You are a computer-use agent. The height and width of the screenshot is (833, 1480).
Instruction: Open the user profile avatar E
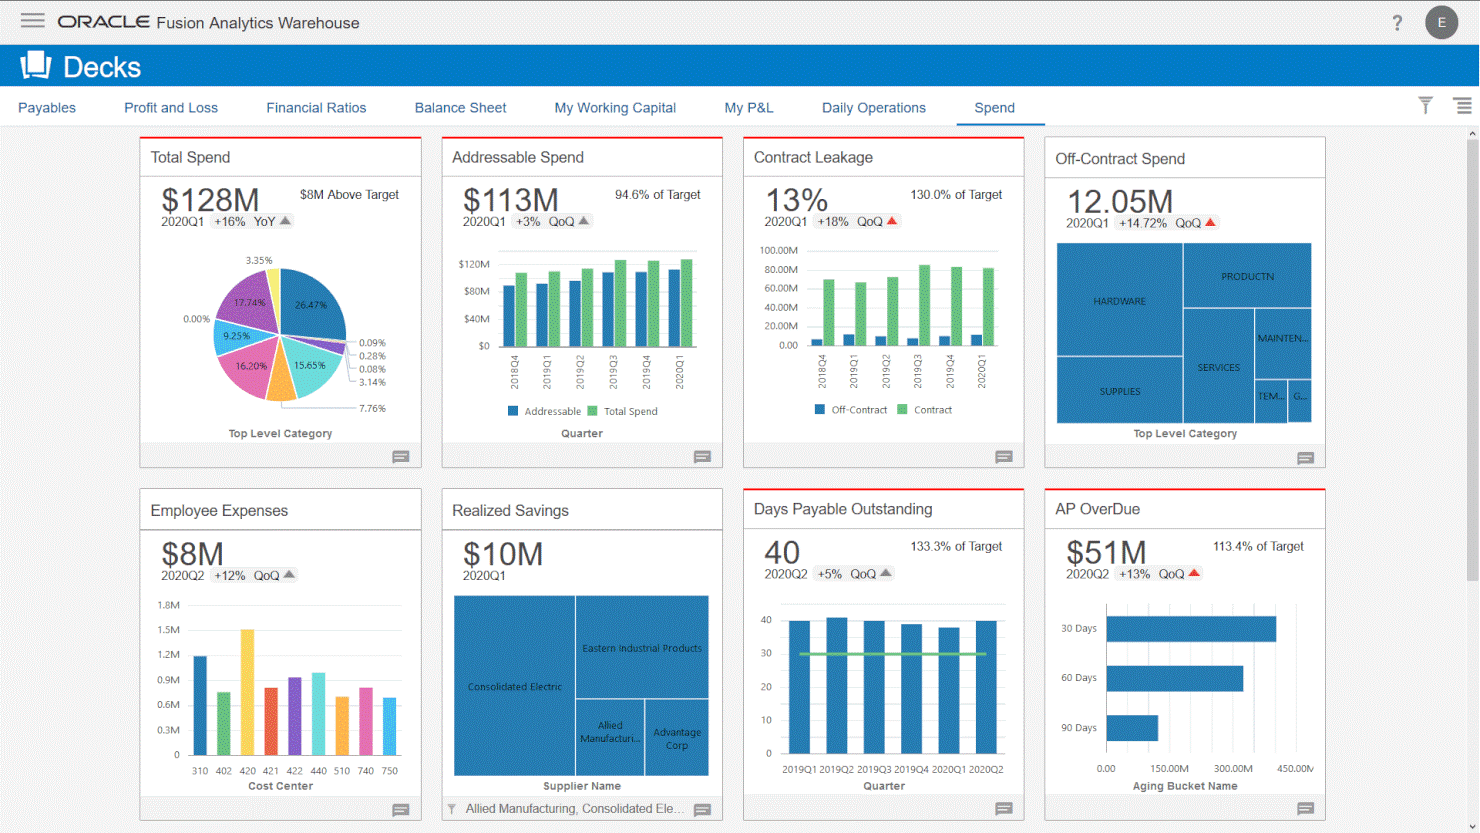point(1441,23)
